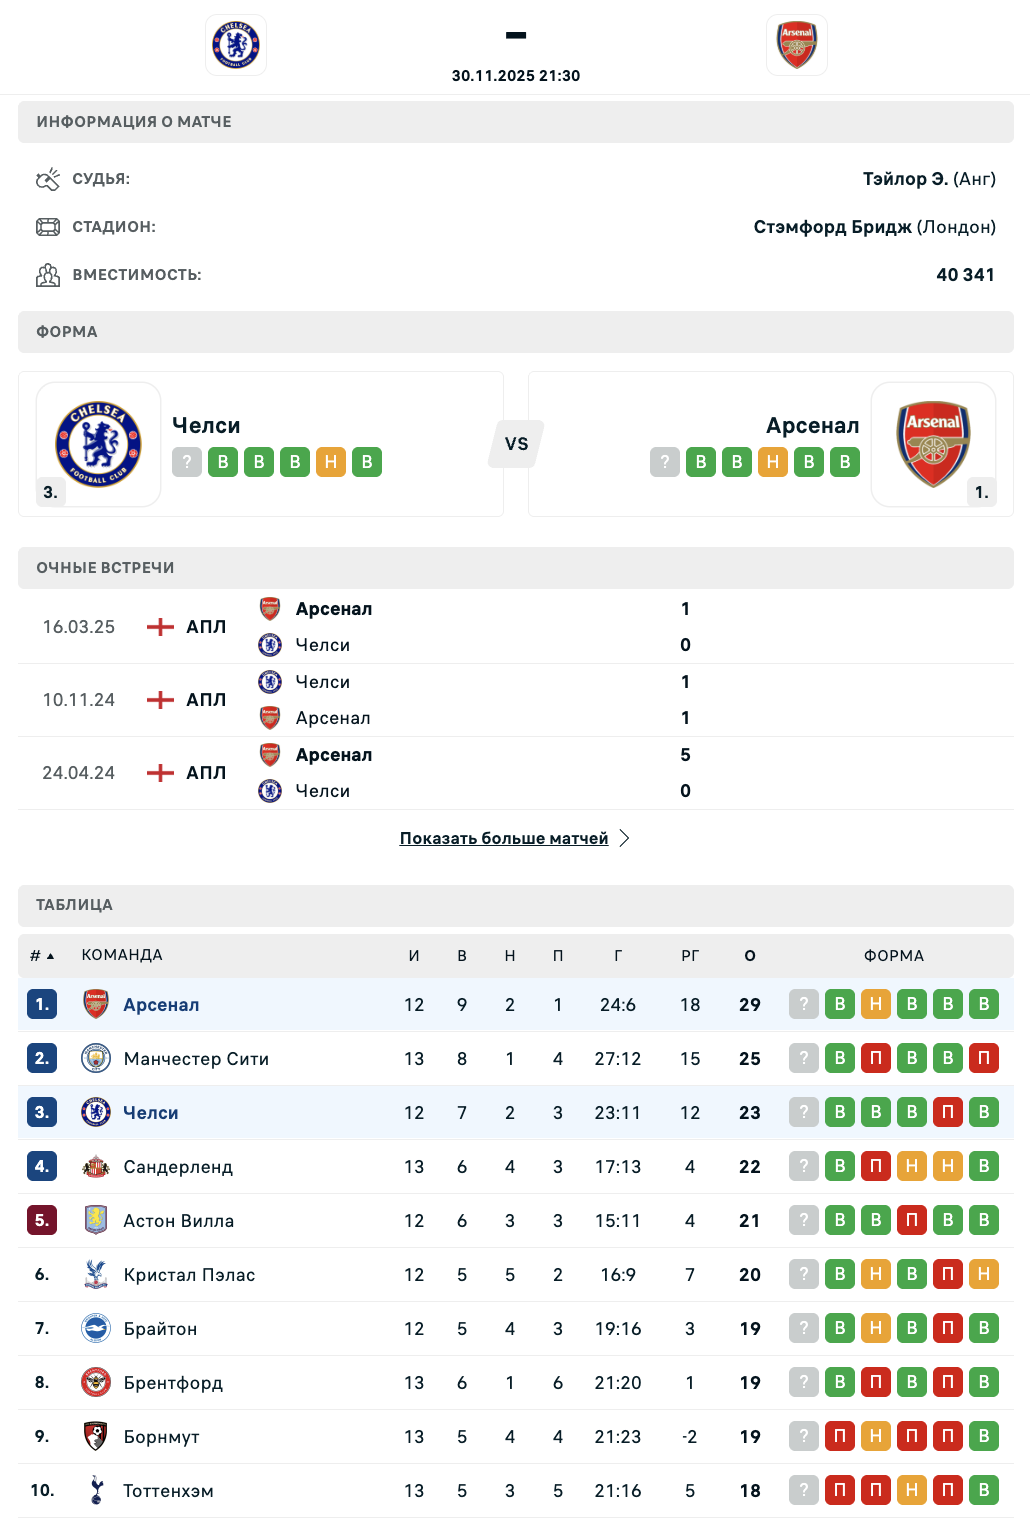Click the Manchester City crest in the table

pos(96,1058)
